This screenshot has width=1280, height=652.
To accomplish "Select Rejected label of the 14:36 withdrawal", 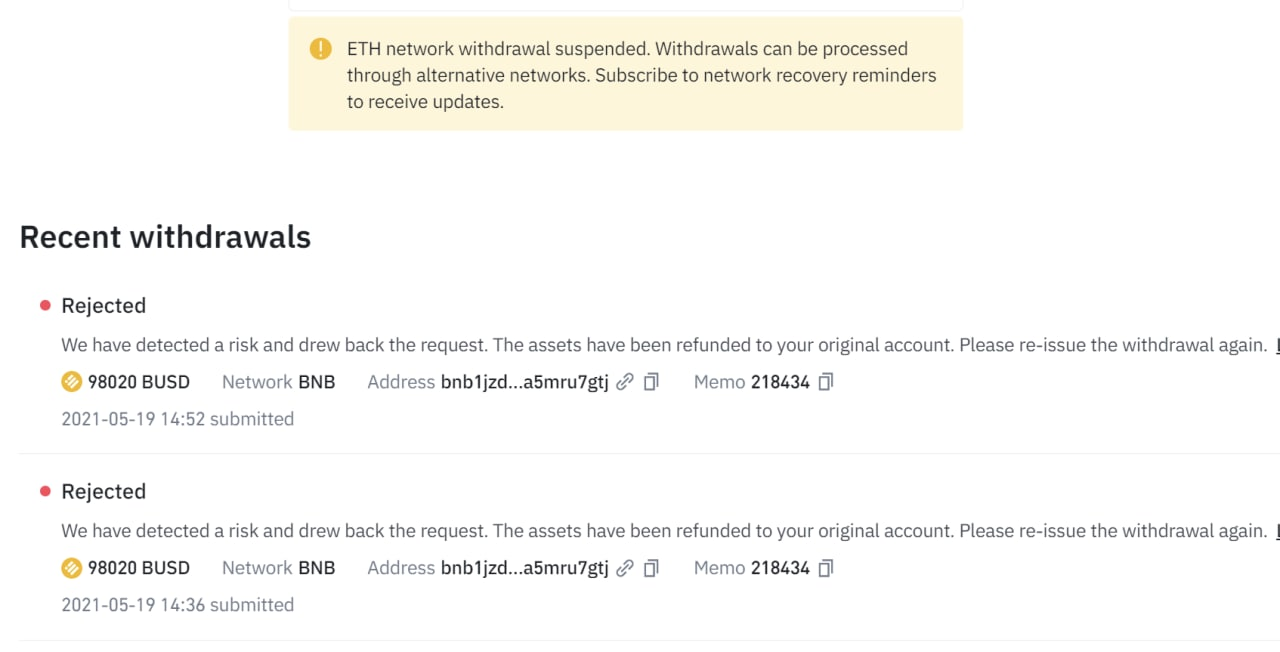I will point(104,492).
